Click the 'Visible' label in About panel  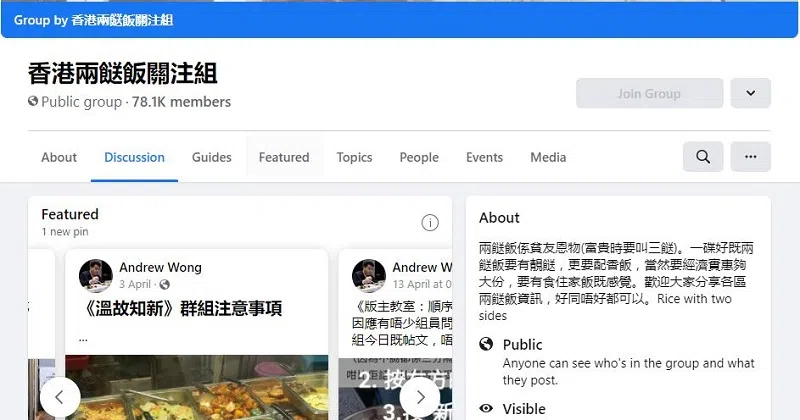pyautogui.click(x=524, y=409)
